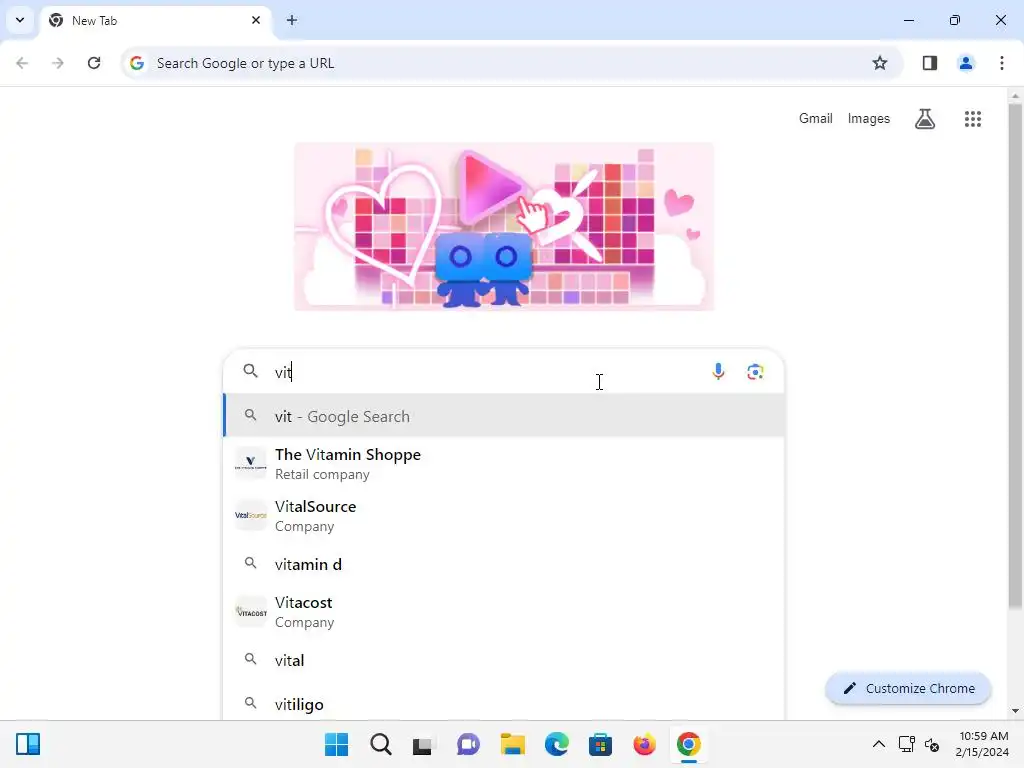The image size is (1024, 768).
Task: Open a new tab with plus button
Action: pos(292,20)
